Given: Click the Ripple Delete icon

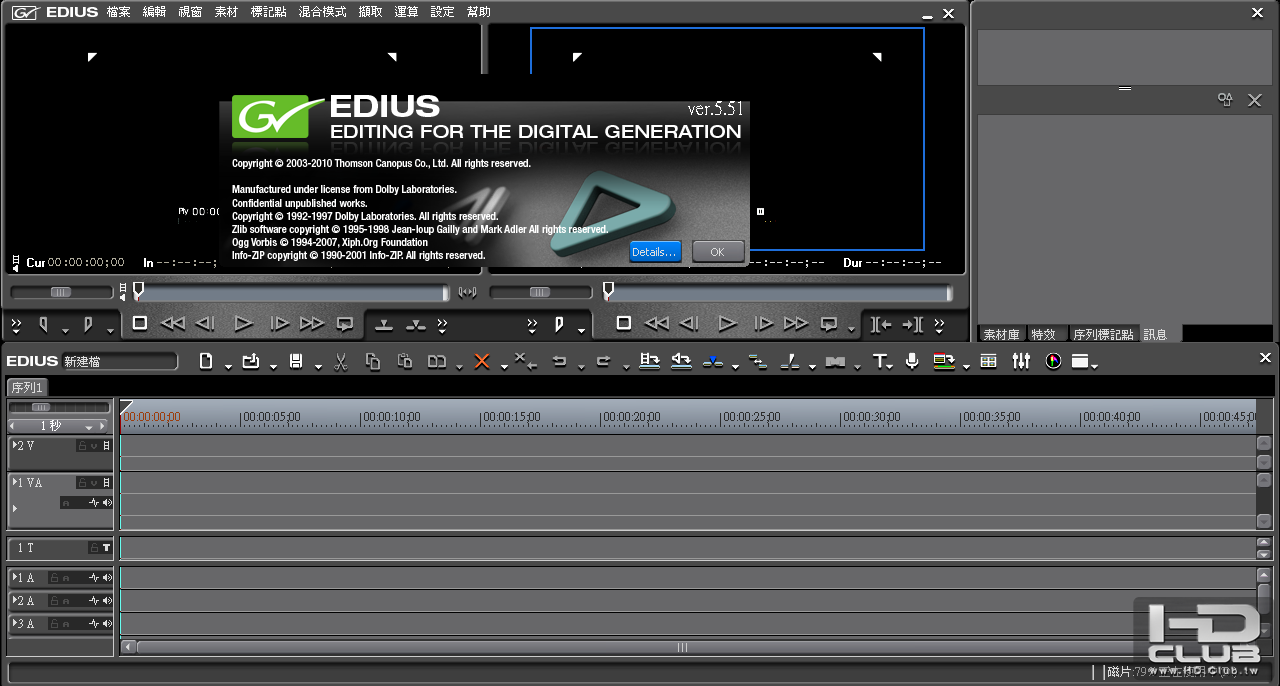Looking at the screenshot, I should point(525,361).
